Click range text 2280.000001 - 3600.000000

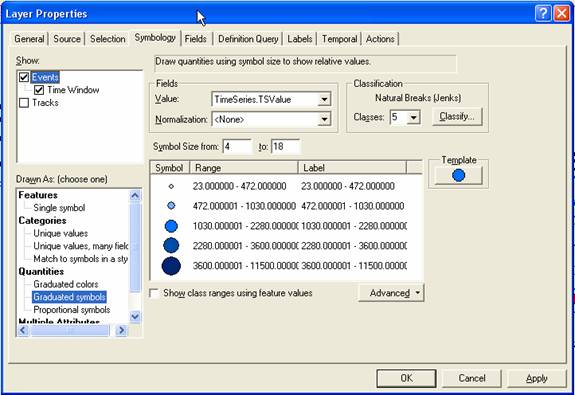pos(245,246)
